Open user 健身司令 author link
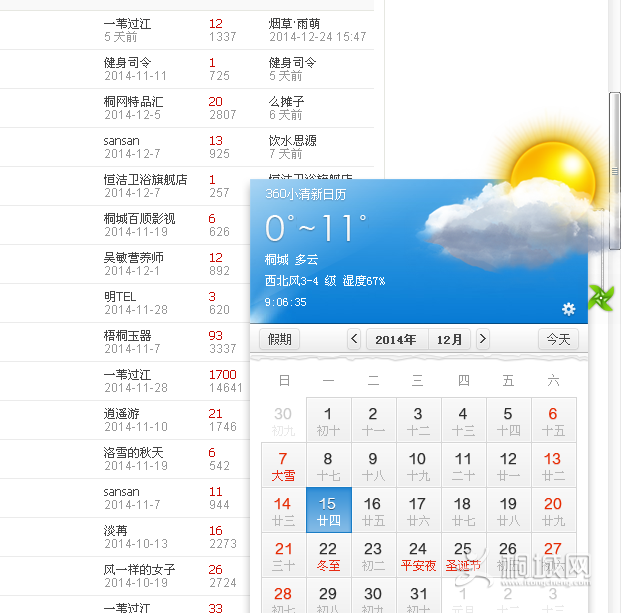 coord(127,63)
